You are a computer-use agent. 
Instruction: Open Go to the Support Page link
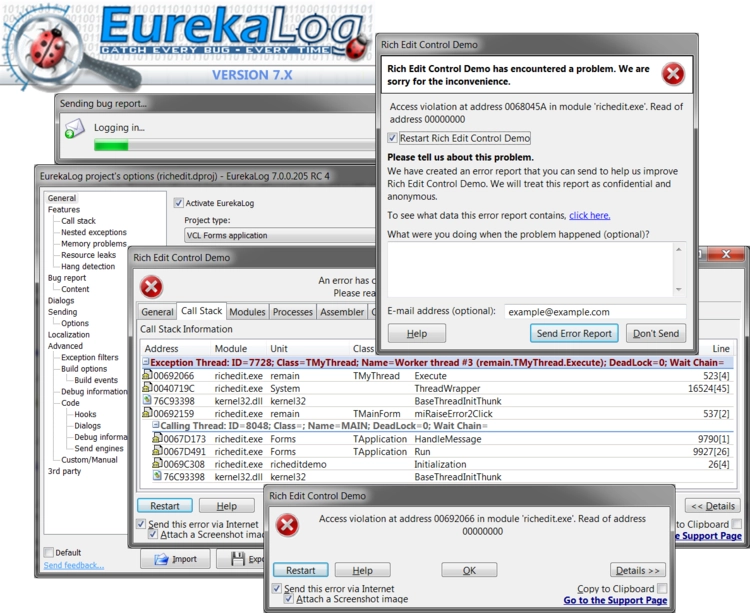[615, 600]
